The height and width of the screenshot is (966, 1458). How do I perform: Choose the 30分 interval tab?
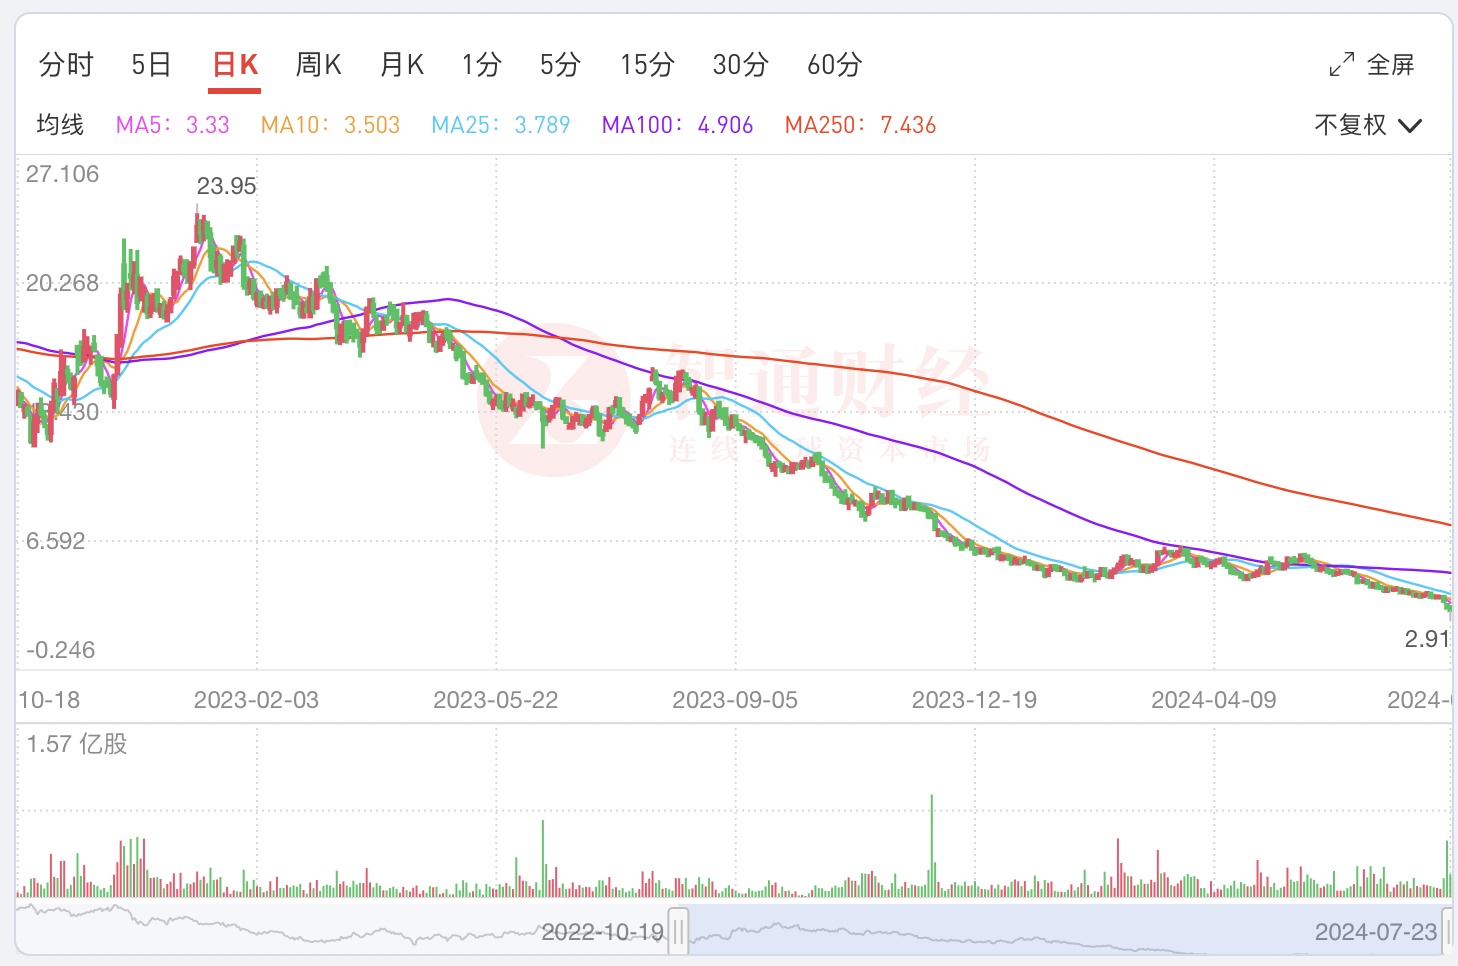point(740,65)
